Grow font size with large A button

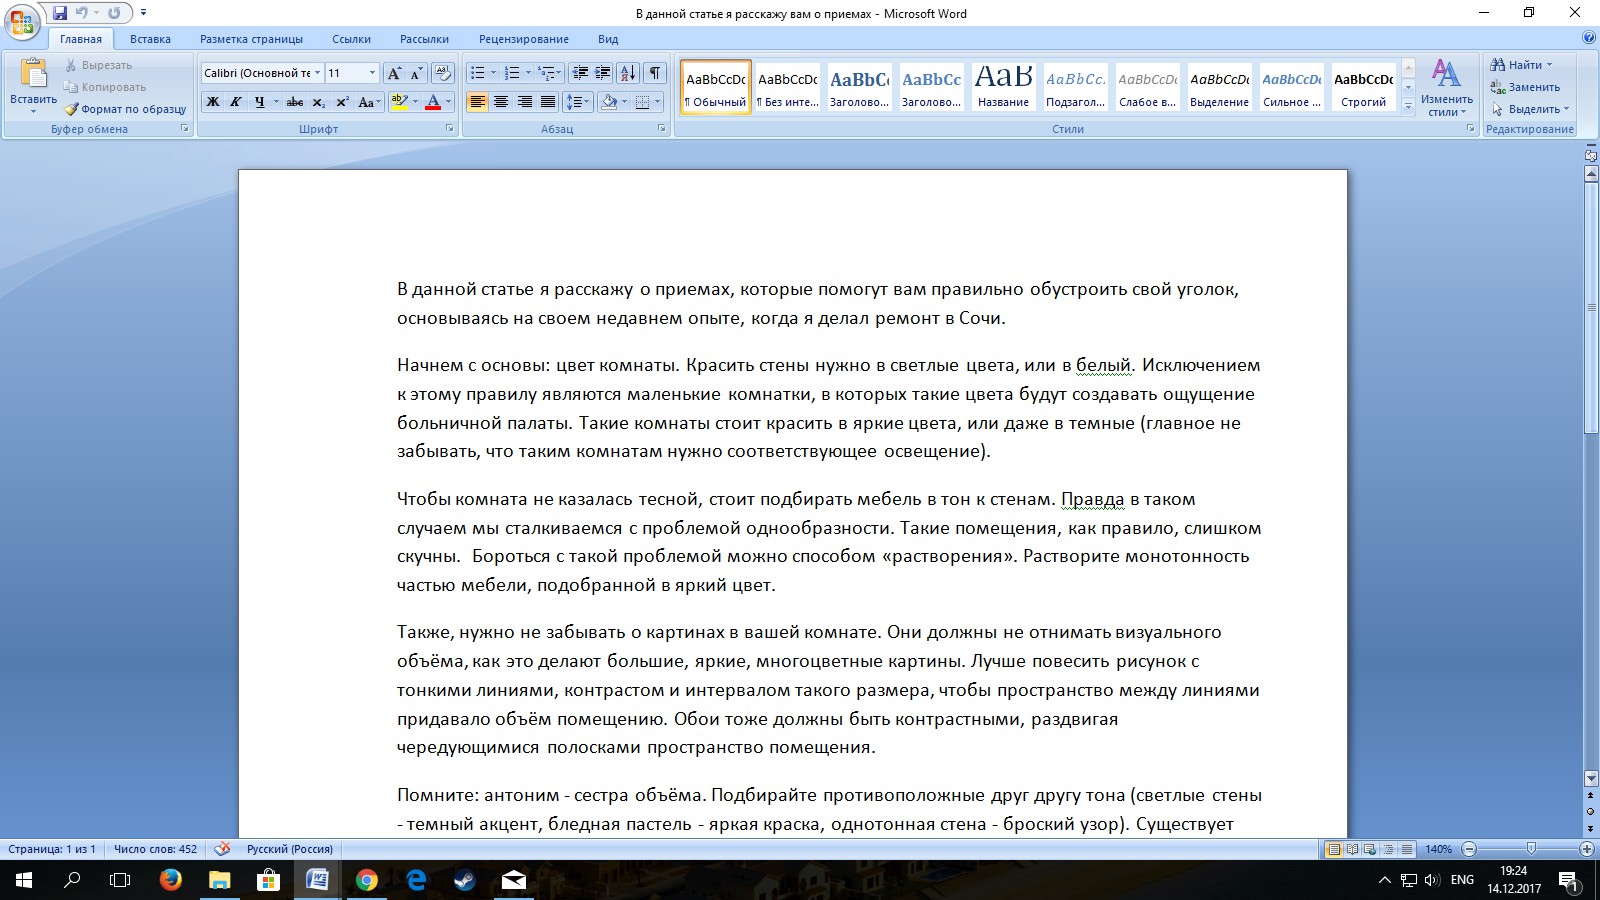click(x=394, y=73)
